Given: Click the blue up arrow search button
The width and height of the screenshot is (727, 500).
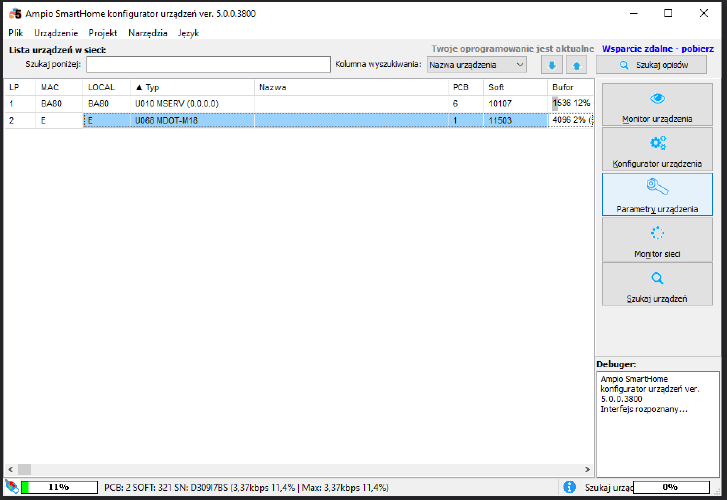Looking at the screenshot, I should click(576, 65).
